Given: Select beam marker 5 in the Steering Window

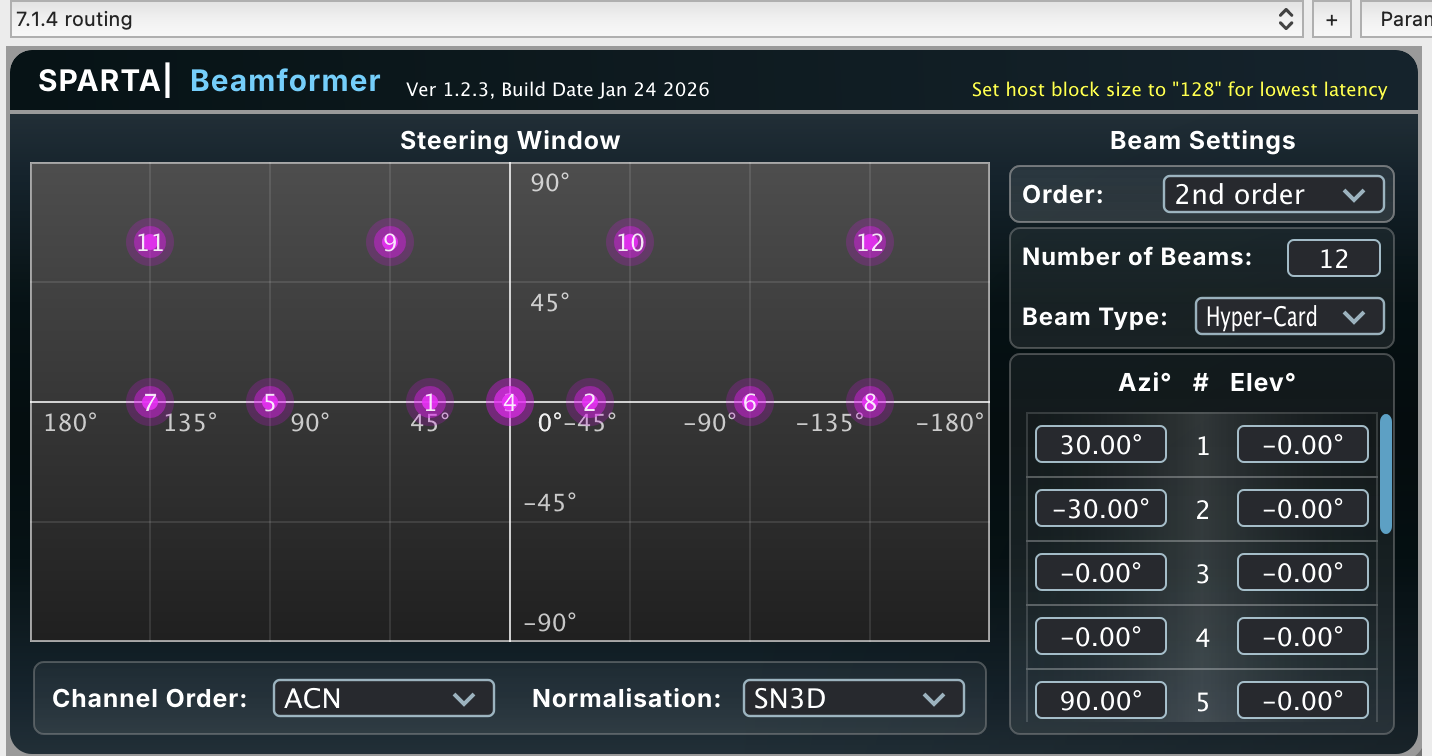Looking at the screenshot, I should [x=269, y=403].
